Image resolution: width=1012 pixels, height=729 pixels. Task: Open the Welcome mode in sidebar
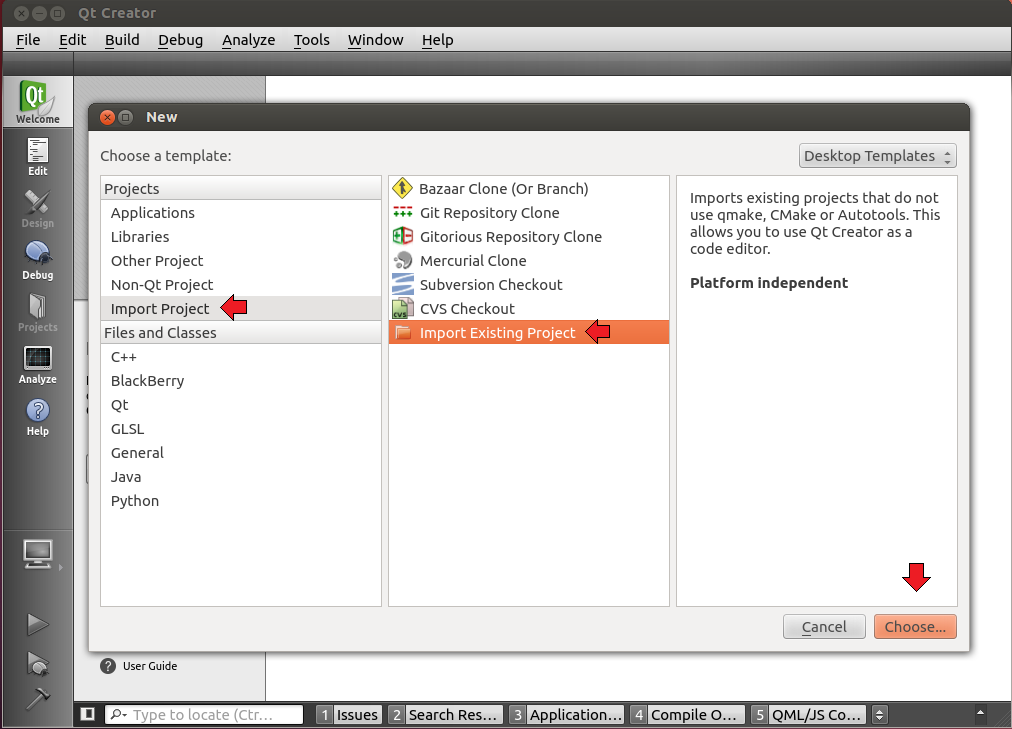click(x=37, y=102)
